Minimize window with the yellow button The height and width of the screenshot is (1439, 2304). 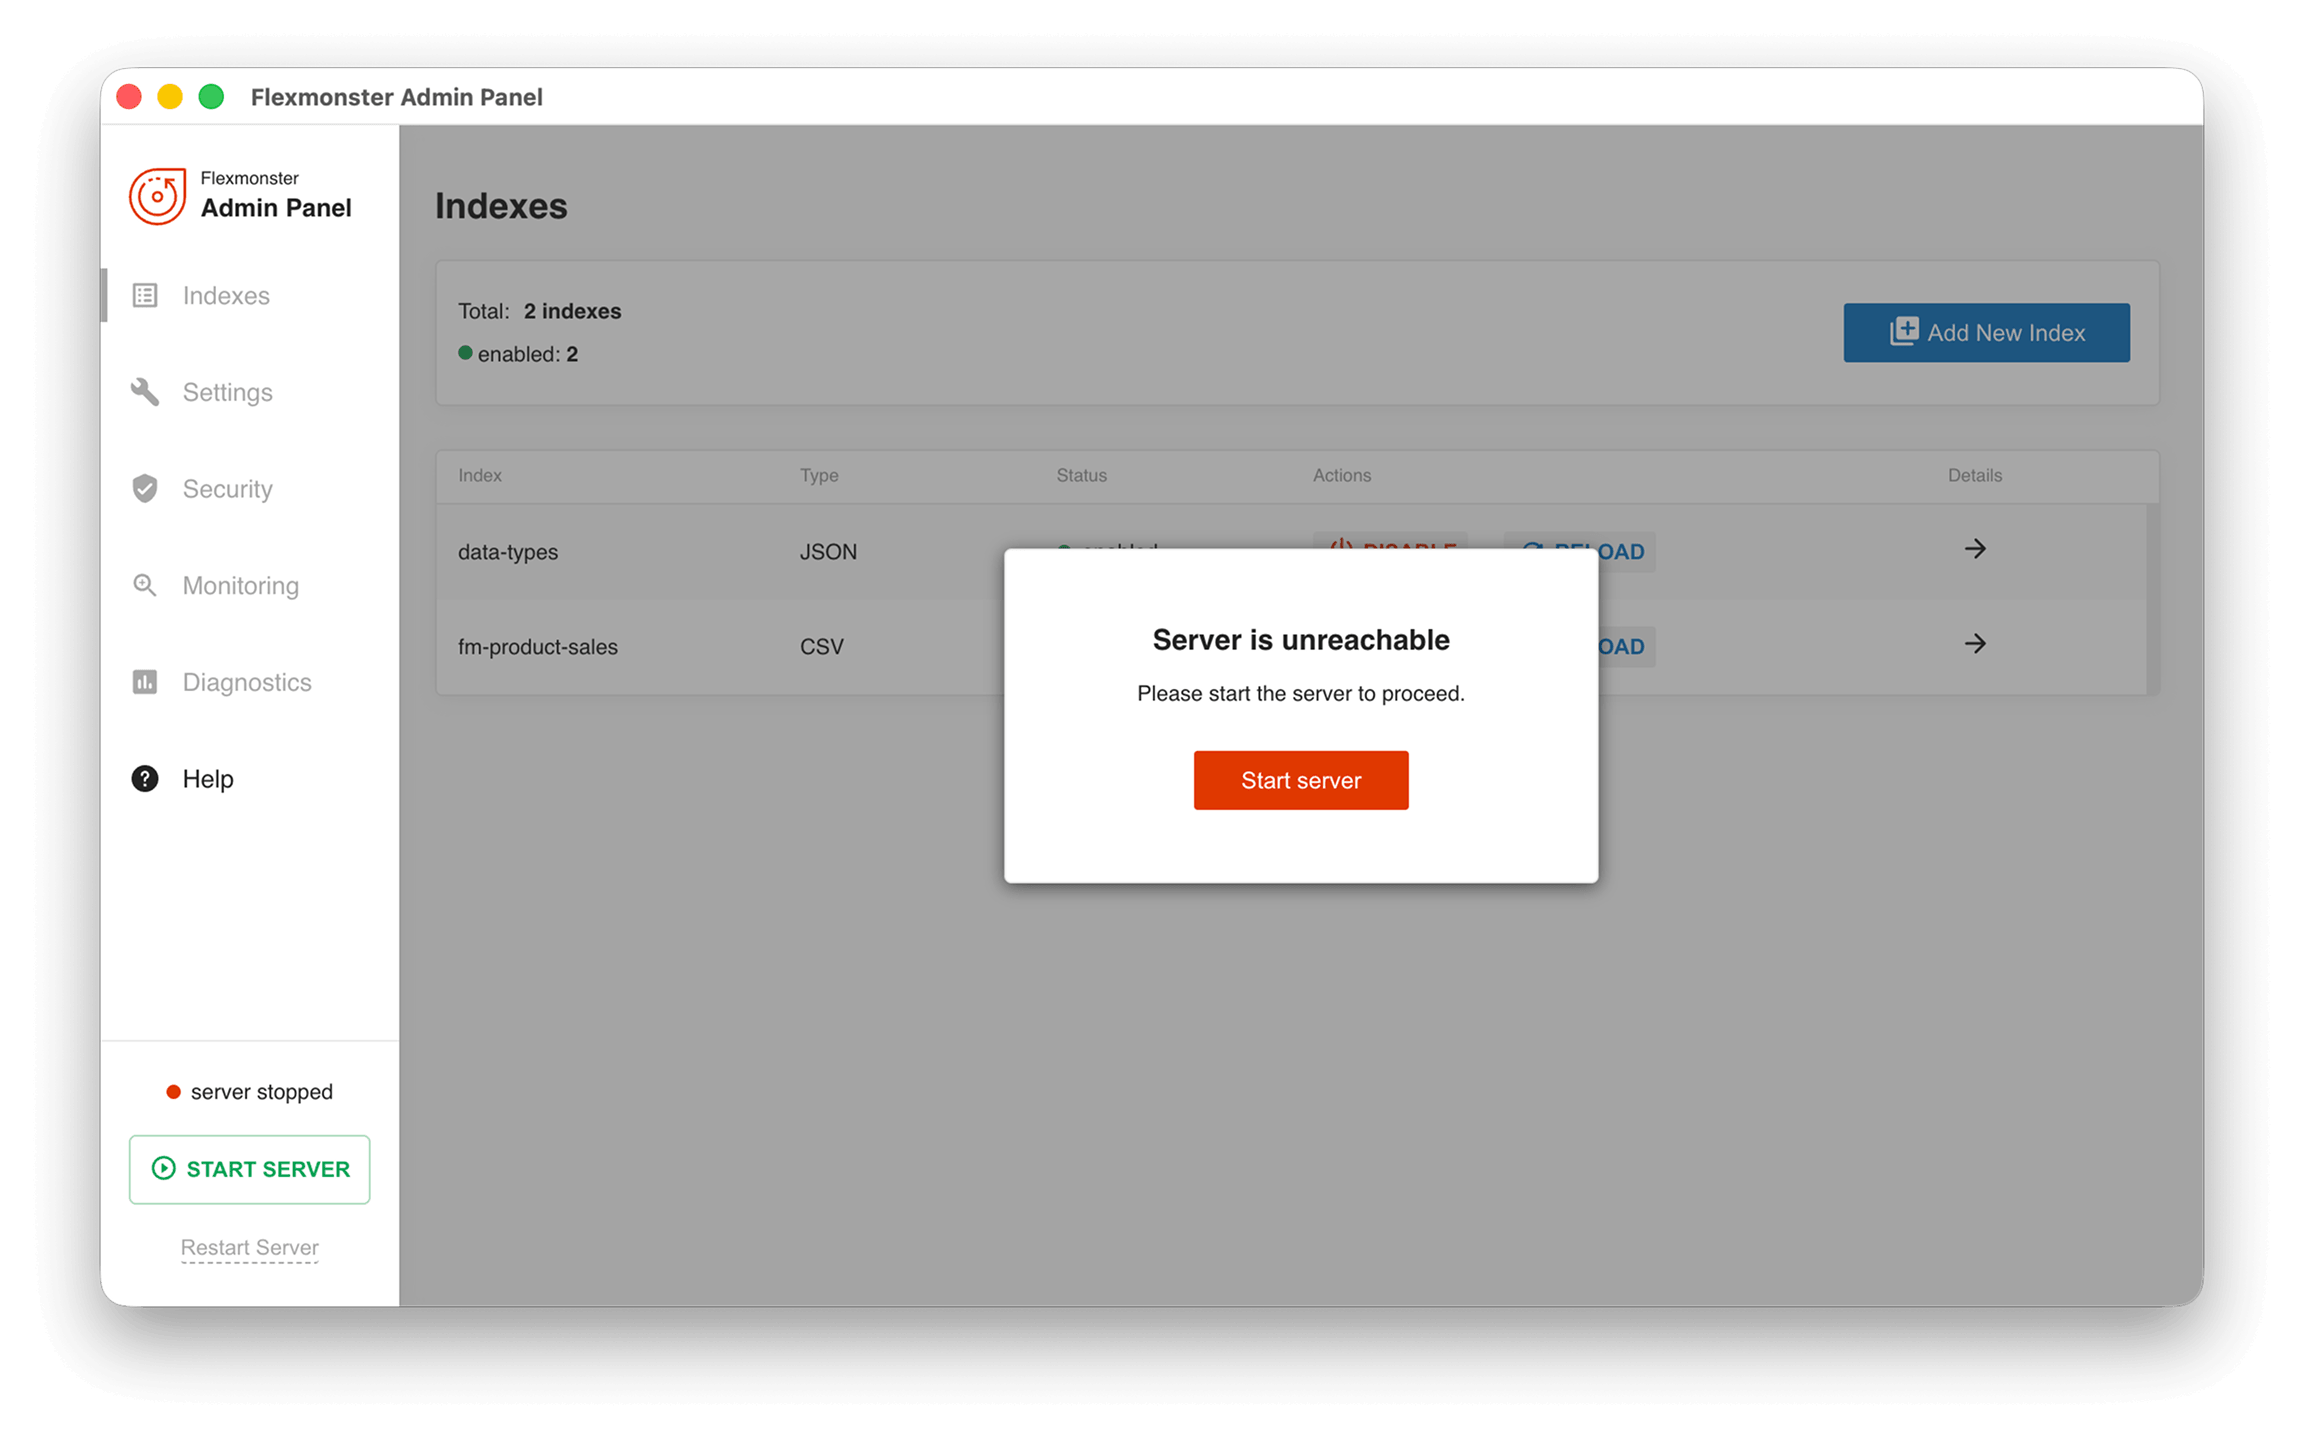tap(170, 97)
